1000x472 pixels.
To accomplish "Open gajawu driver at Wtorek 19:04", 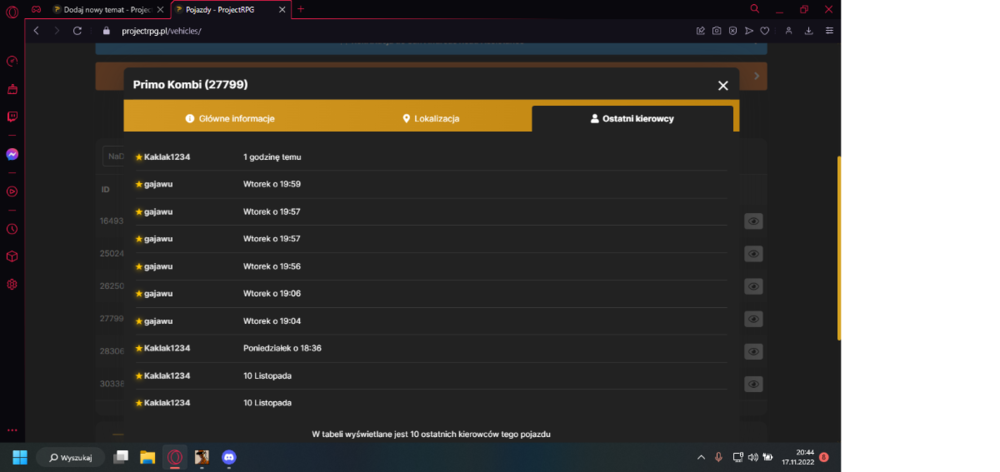I will (x=158, y=321).
